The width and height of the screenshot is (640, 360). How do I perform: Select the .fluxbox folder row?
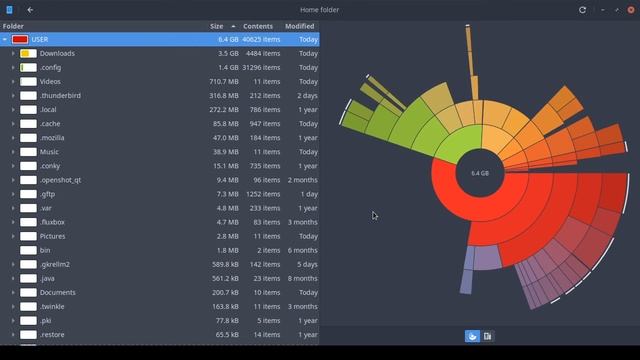(x=160, y=222)
